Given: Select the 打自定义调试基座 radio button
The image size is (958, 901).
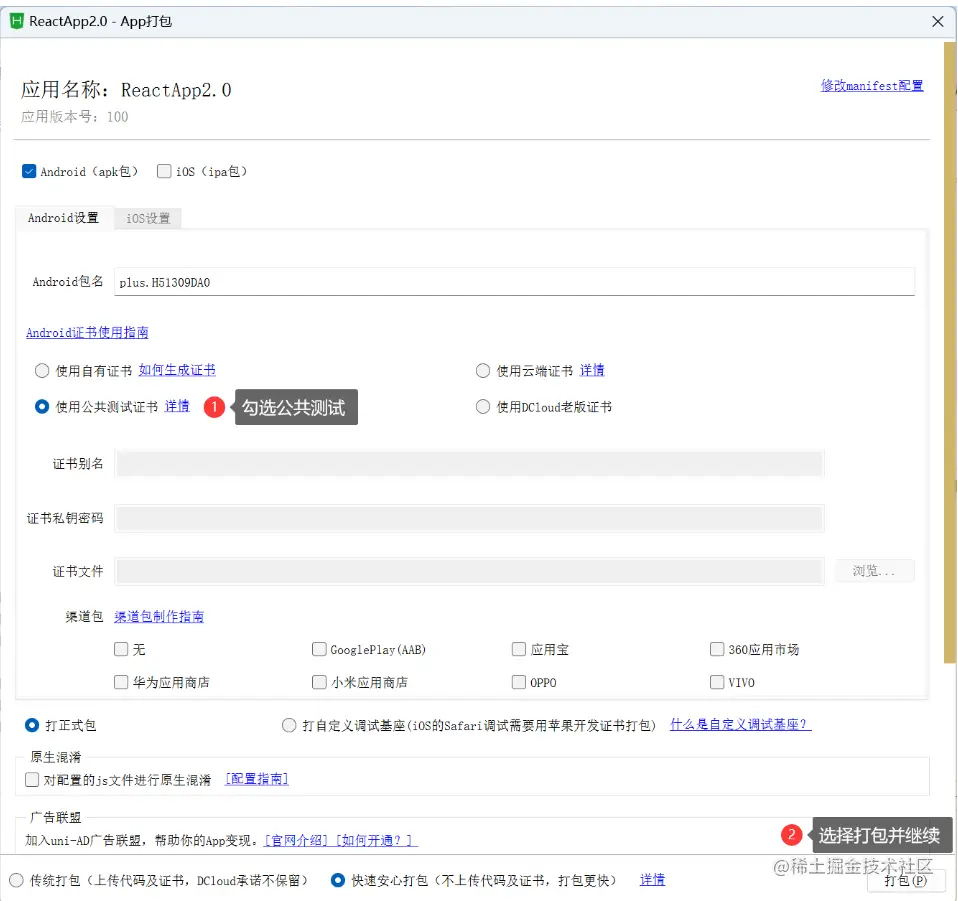Looking at the screenshot, I should 289,725.
